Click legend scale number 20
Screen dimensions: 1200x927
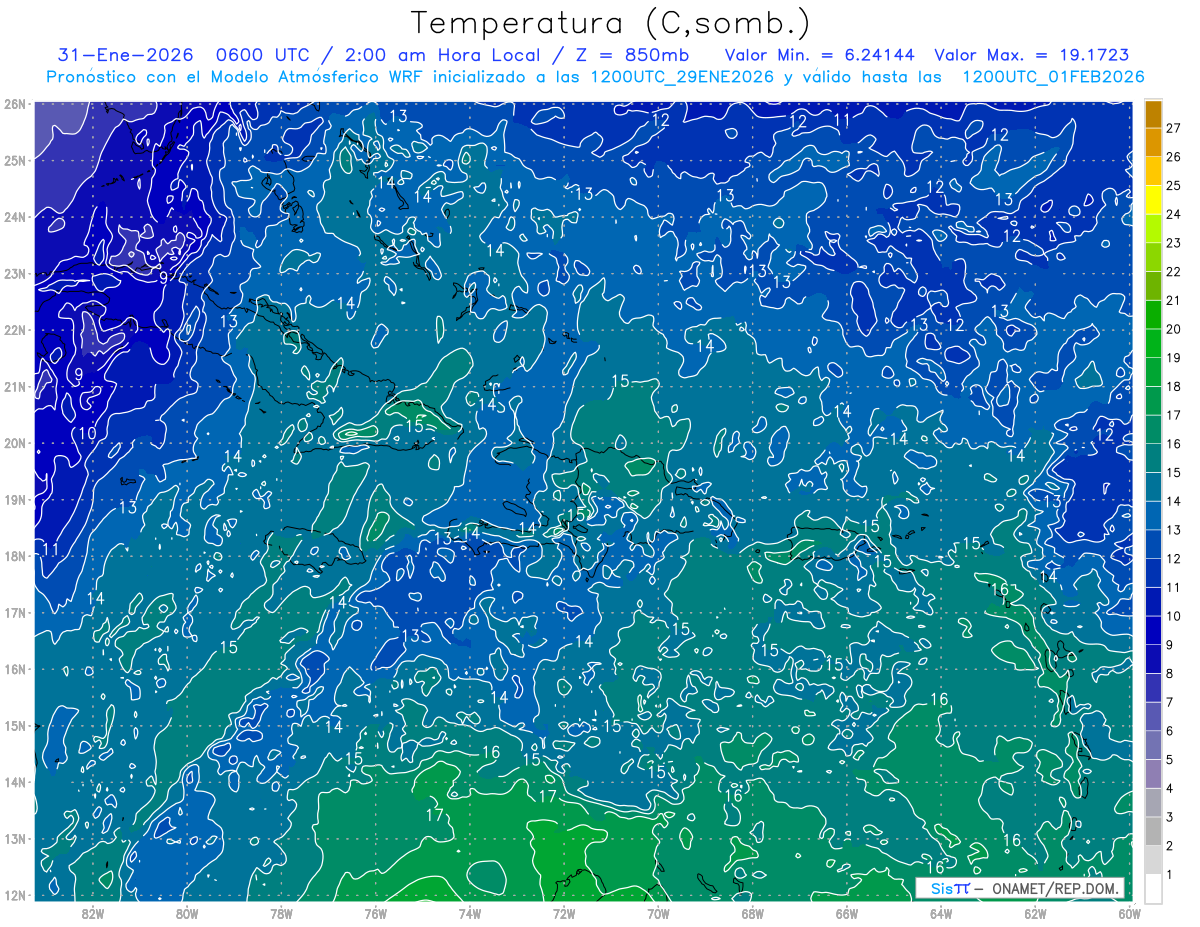click(1174, 329)
